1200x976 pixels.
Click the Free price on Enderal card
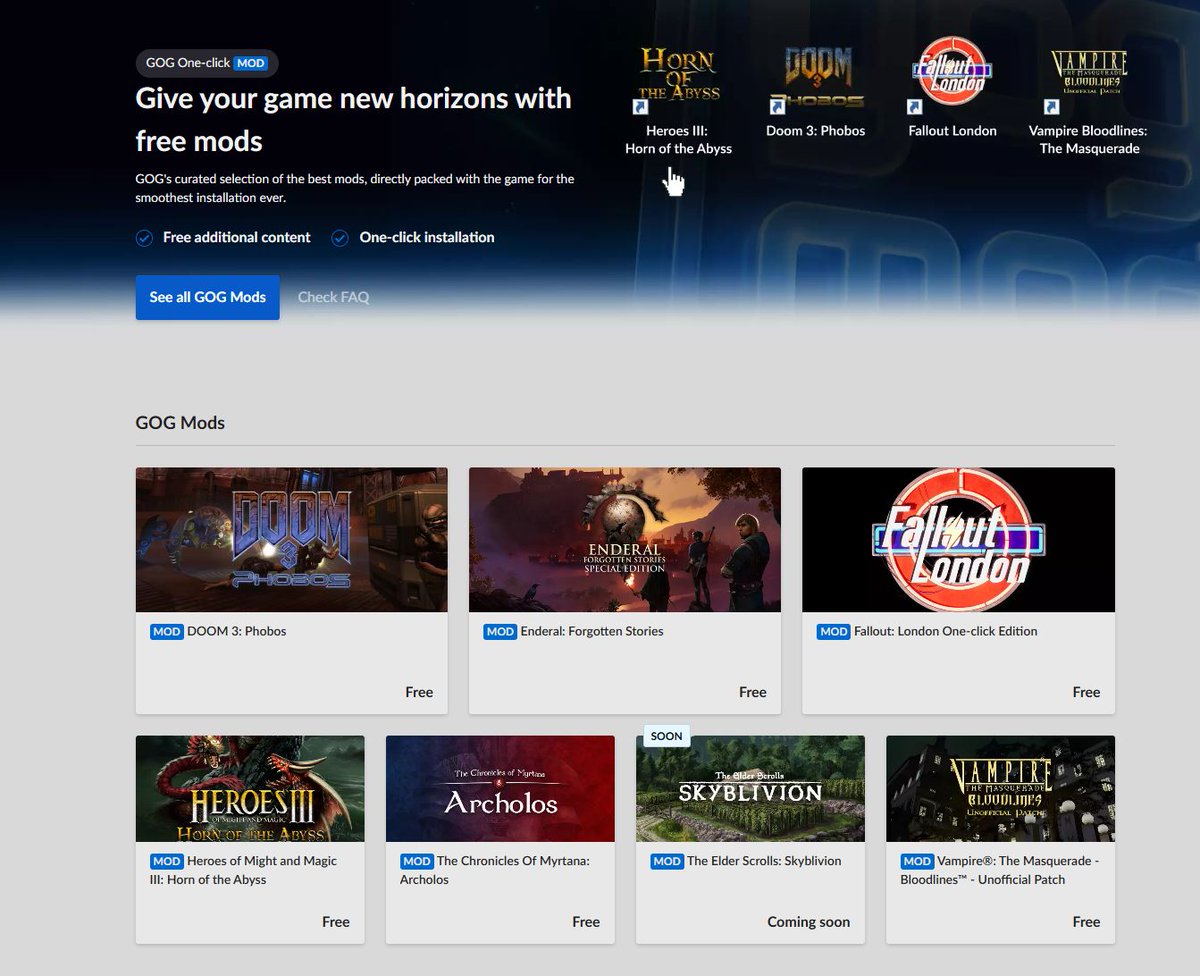coord(753,692)
